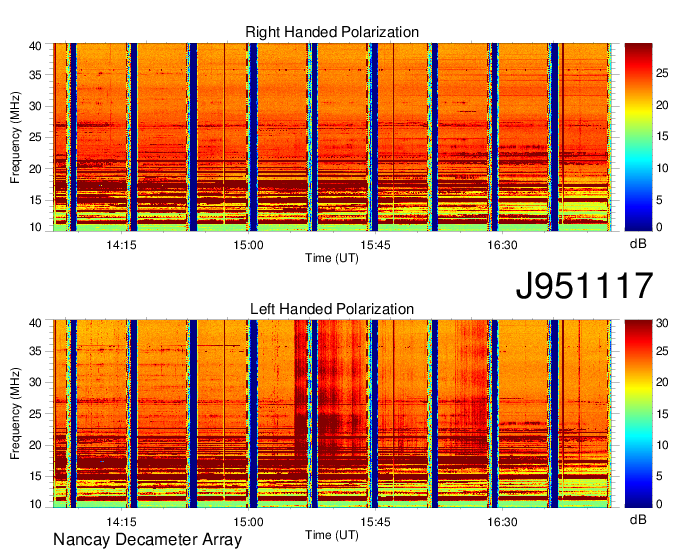Click the dB unit label under top color bar
This screenshot has height=552, width=680.
638,244
